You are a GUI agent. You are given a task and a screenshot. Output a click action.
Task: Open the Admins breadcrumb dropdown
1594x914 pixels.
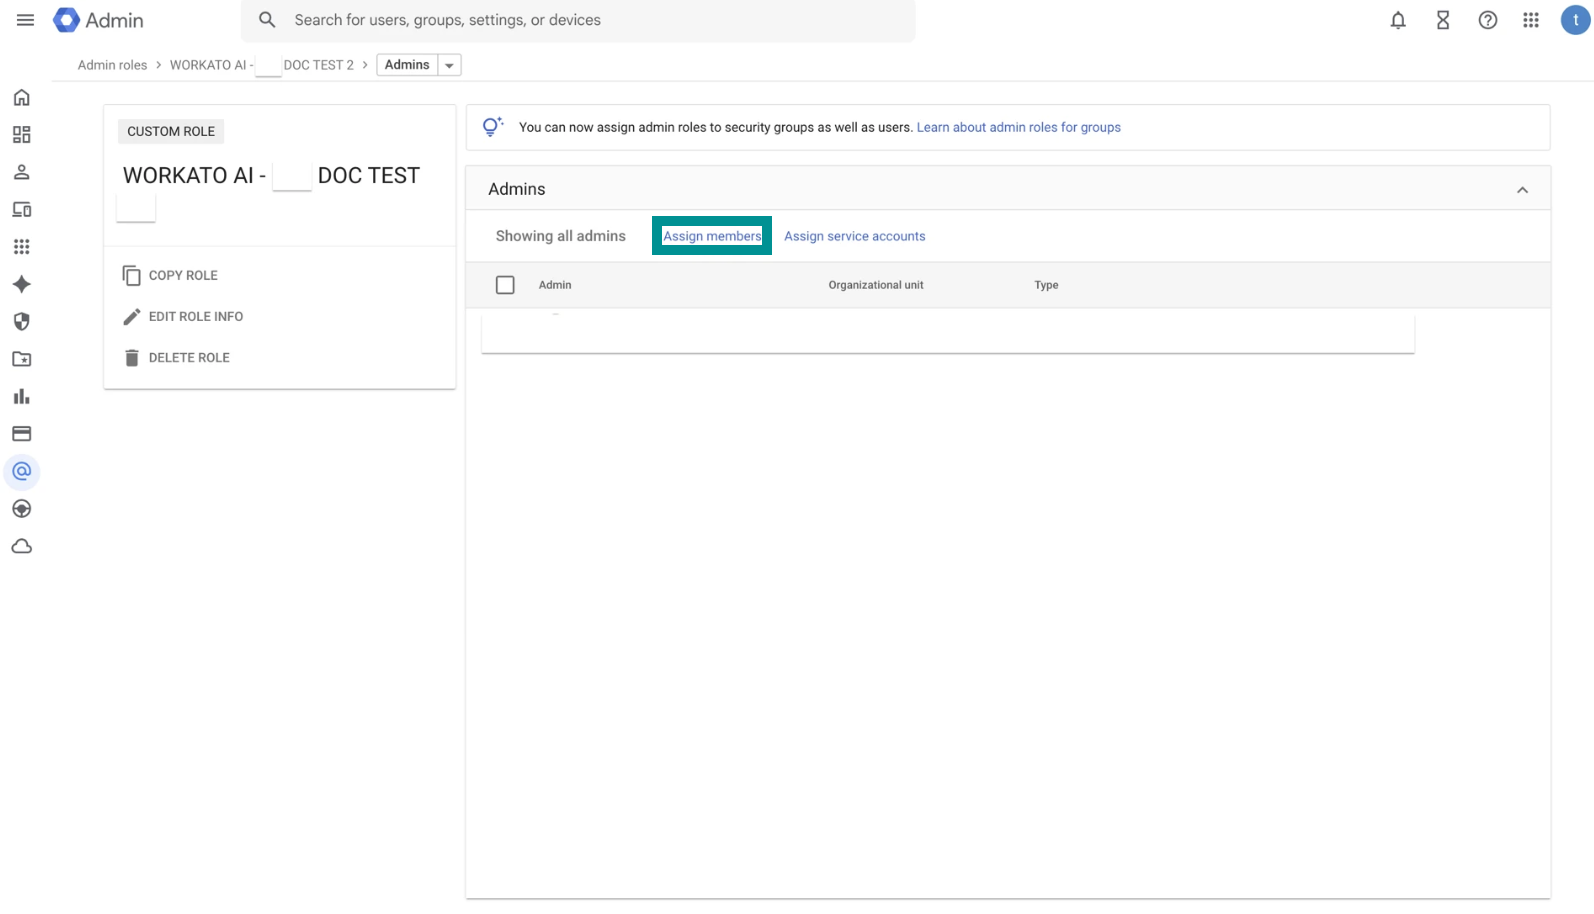tap(449, 65)
